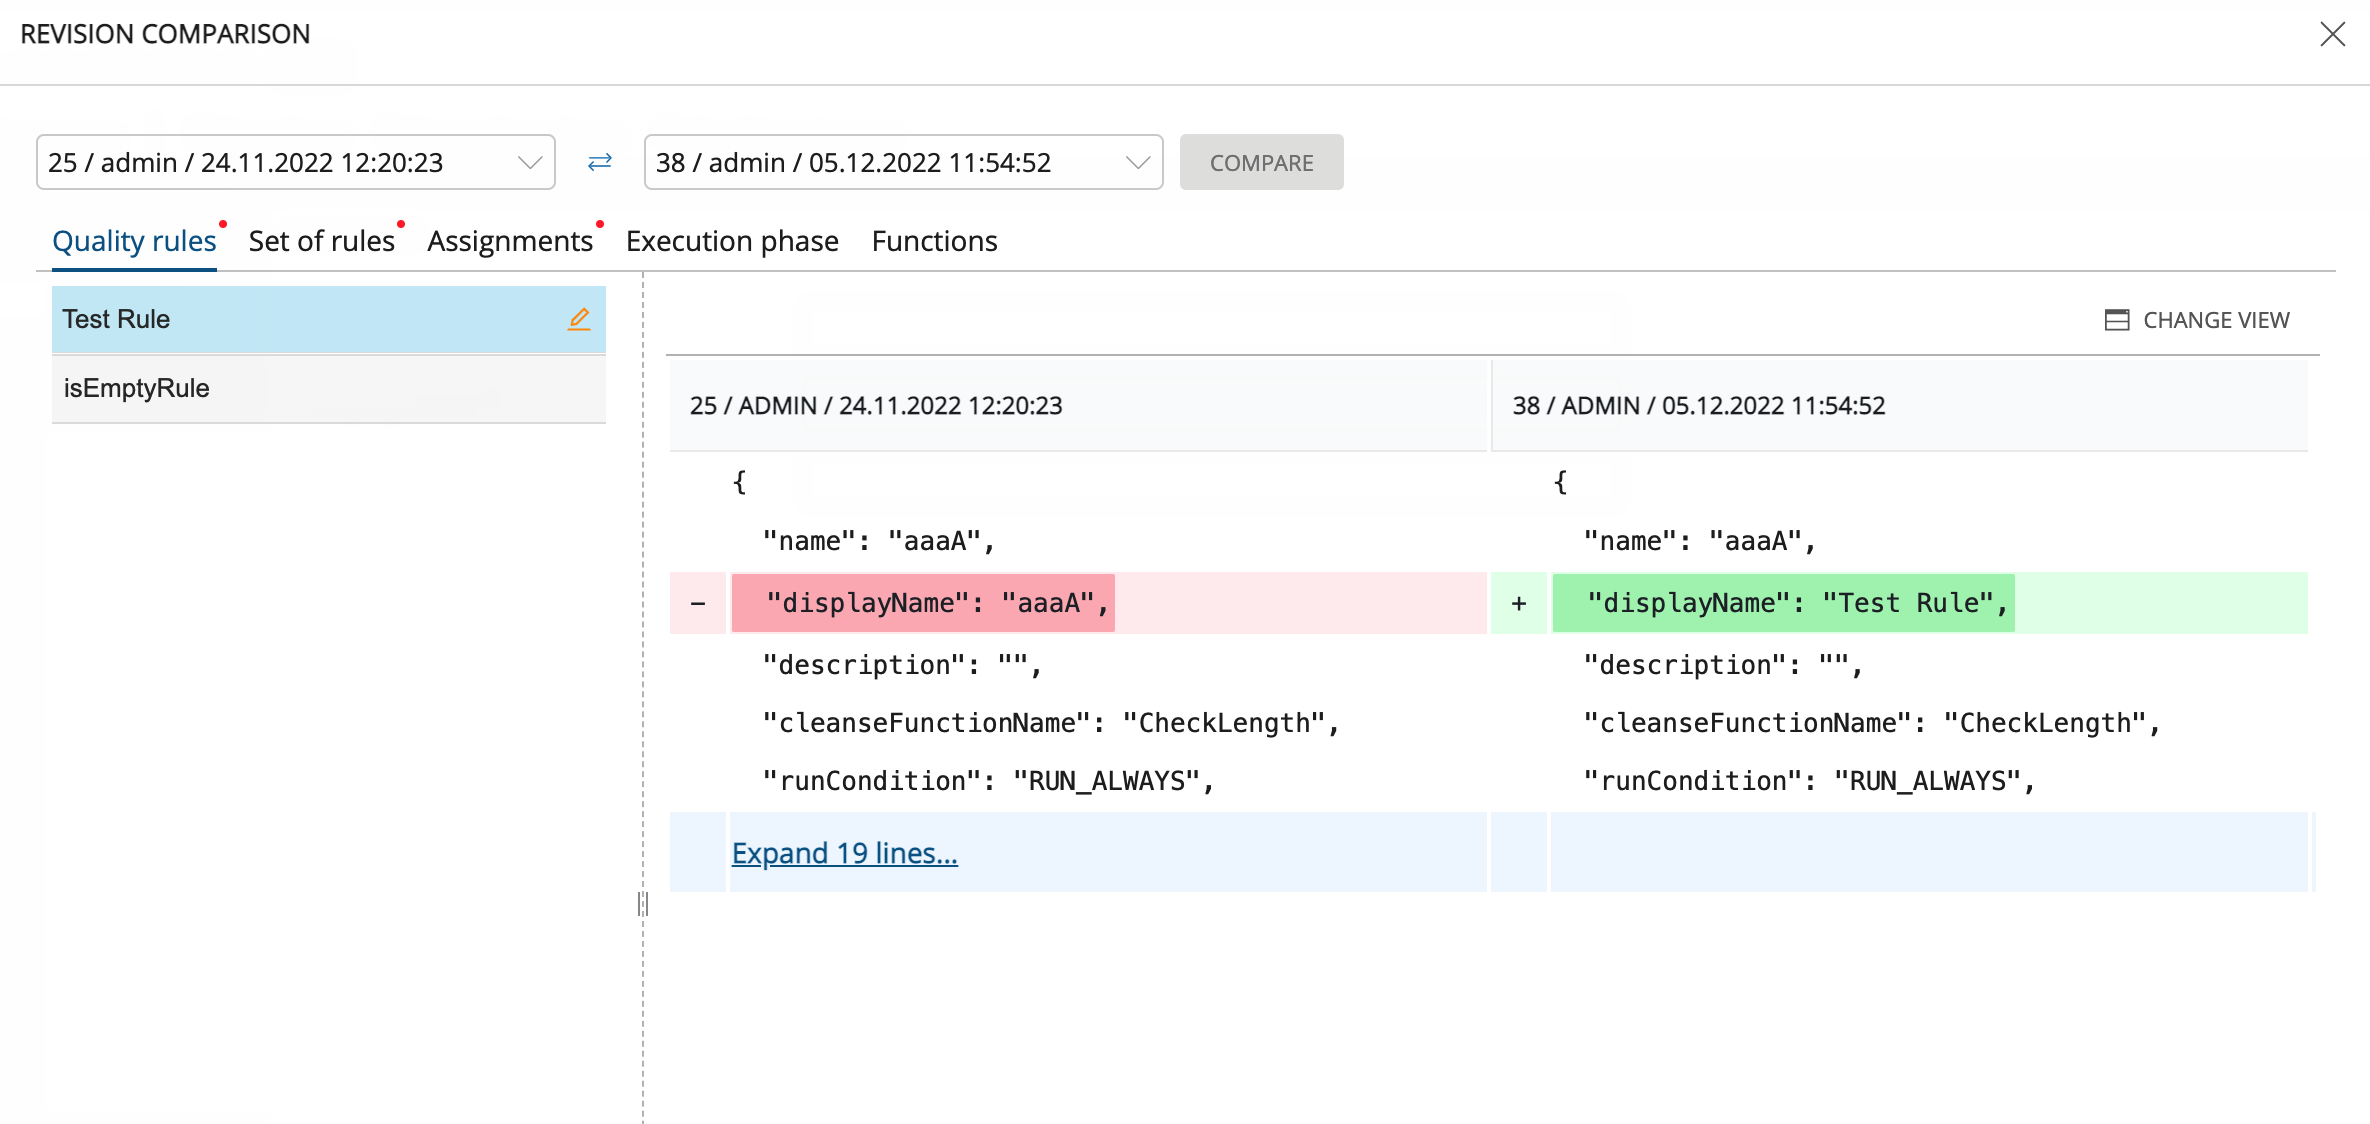Viewport: 2370px width, 1124px height.
Task: Click the right "name": "aaaA" line
Action: [1700, 541]
